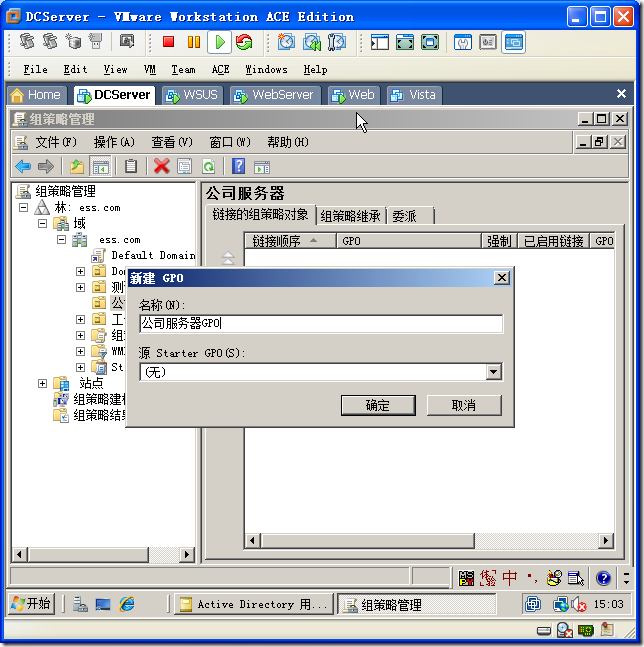Click GPMC red Delete X icon
This screenshot has width=644, height=647.
161,167
